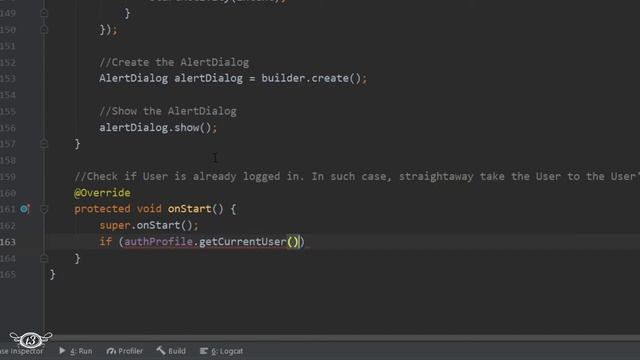640x360 pixels.
Task: Click line number 163 in the gutter
Action: [8, 242]
